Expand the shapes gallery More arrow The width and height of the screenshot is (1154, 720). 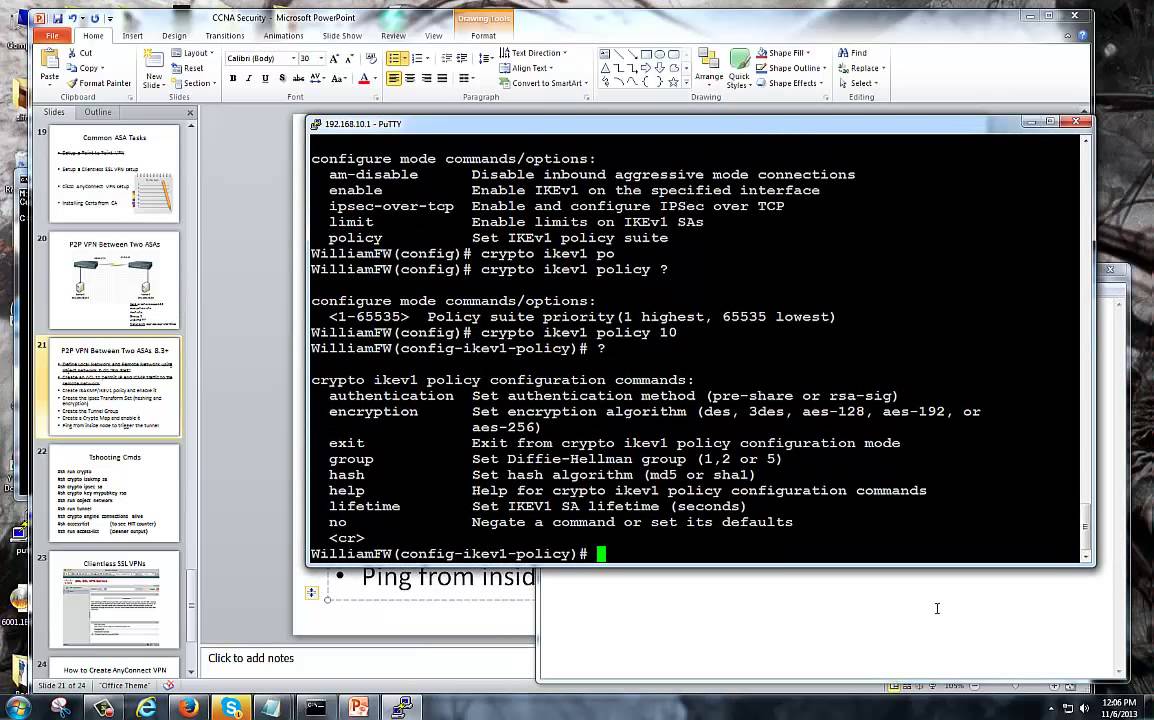(687, 82)
